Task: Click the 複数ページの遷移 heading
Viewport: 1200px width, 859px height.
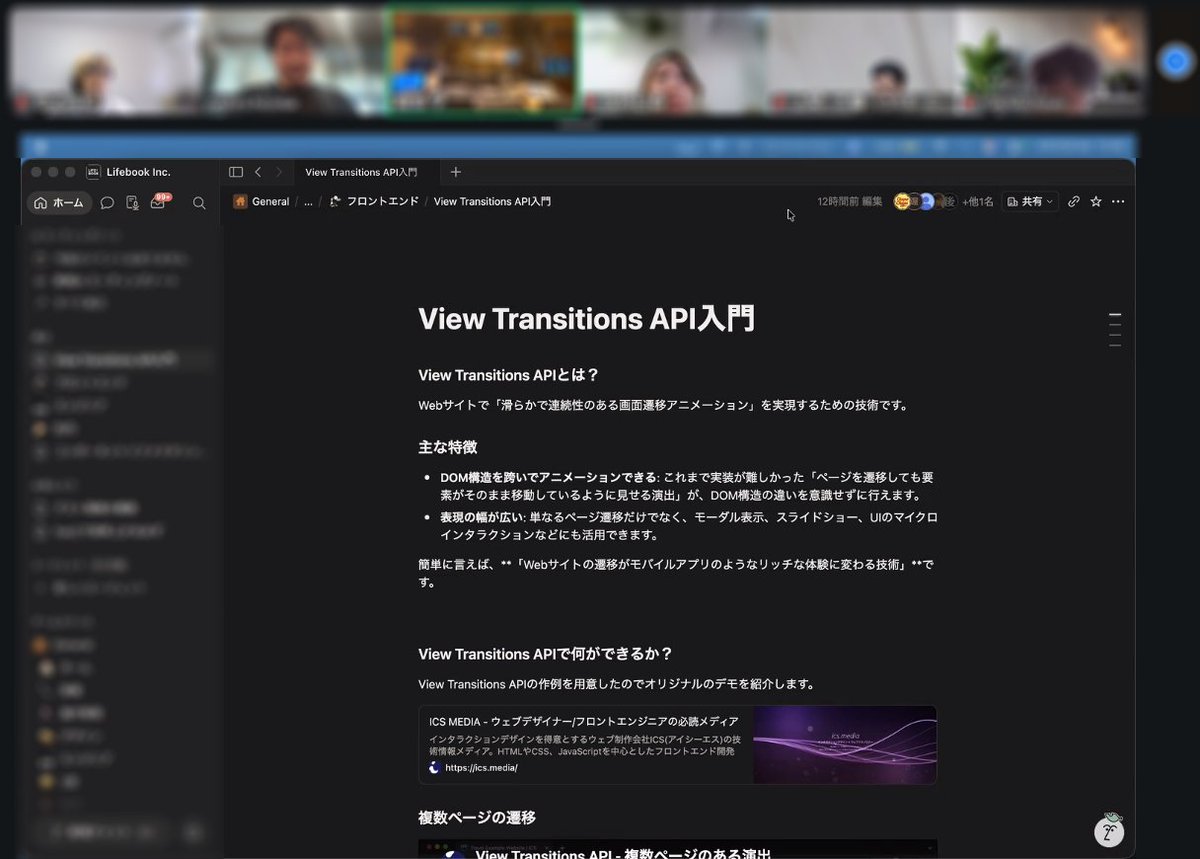Action: (477, 818)
